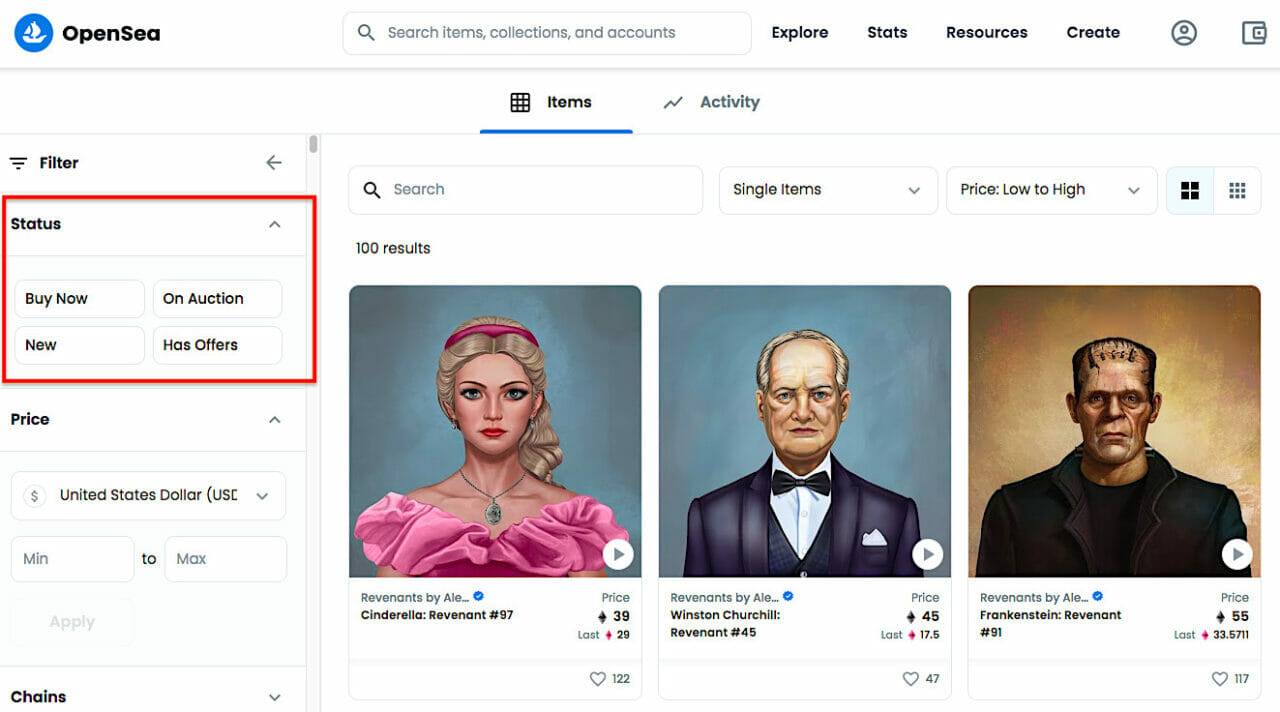Viewport: 1280px width, 712px height.
Task: Play the Cinderella Revenant animation
Action: click(x=618, y=554)
